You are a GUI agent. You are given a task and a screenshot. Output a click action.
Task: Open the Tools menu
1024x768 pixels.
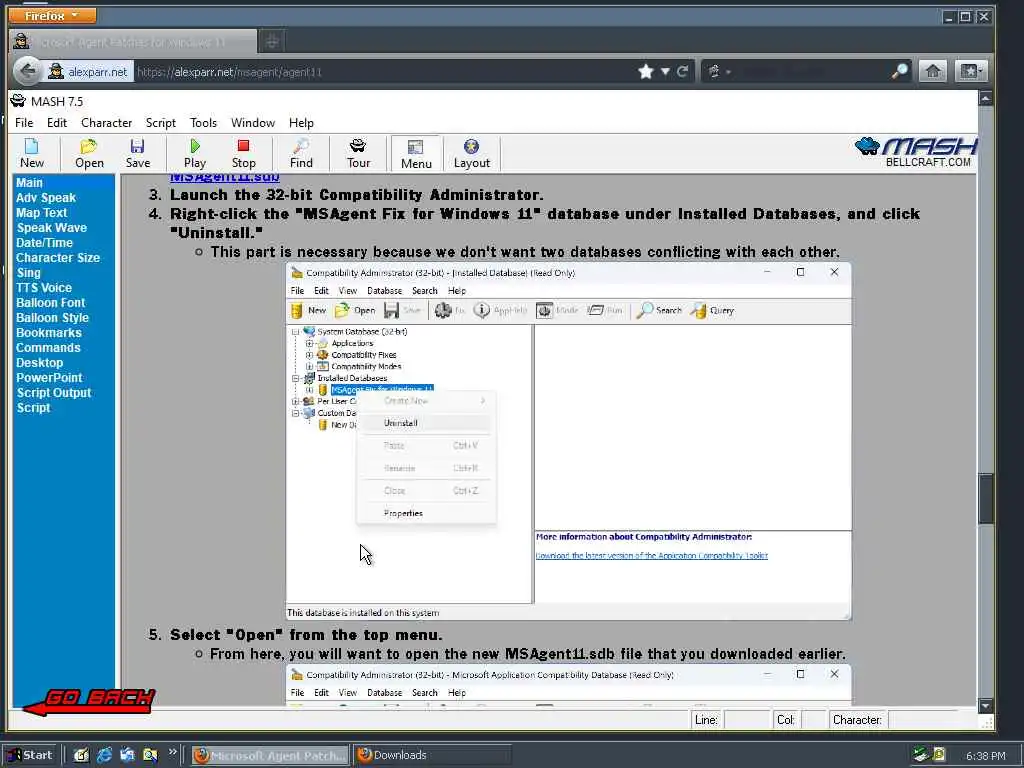203,123
